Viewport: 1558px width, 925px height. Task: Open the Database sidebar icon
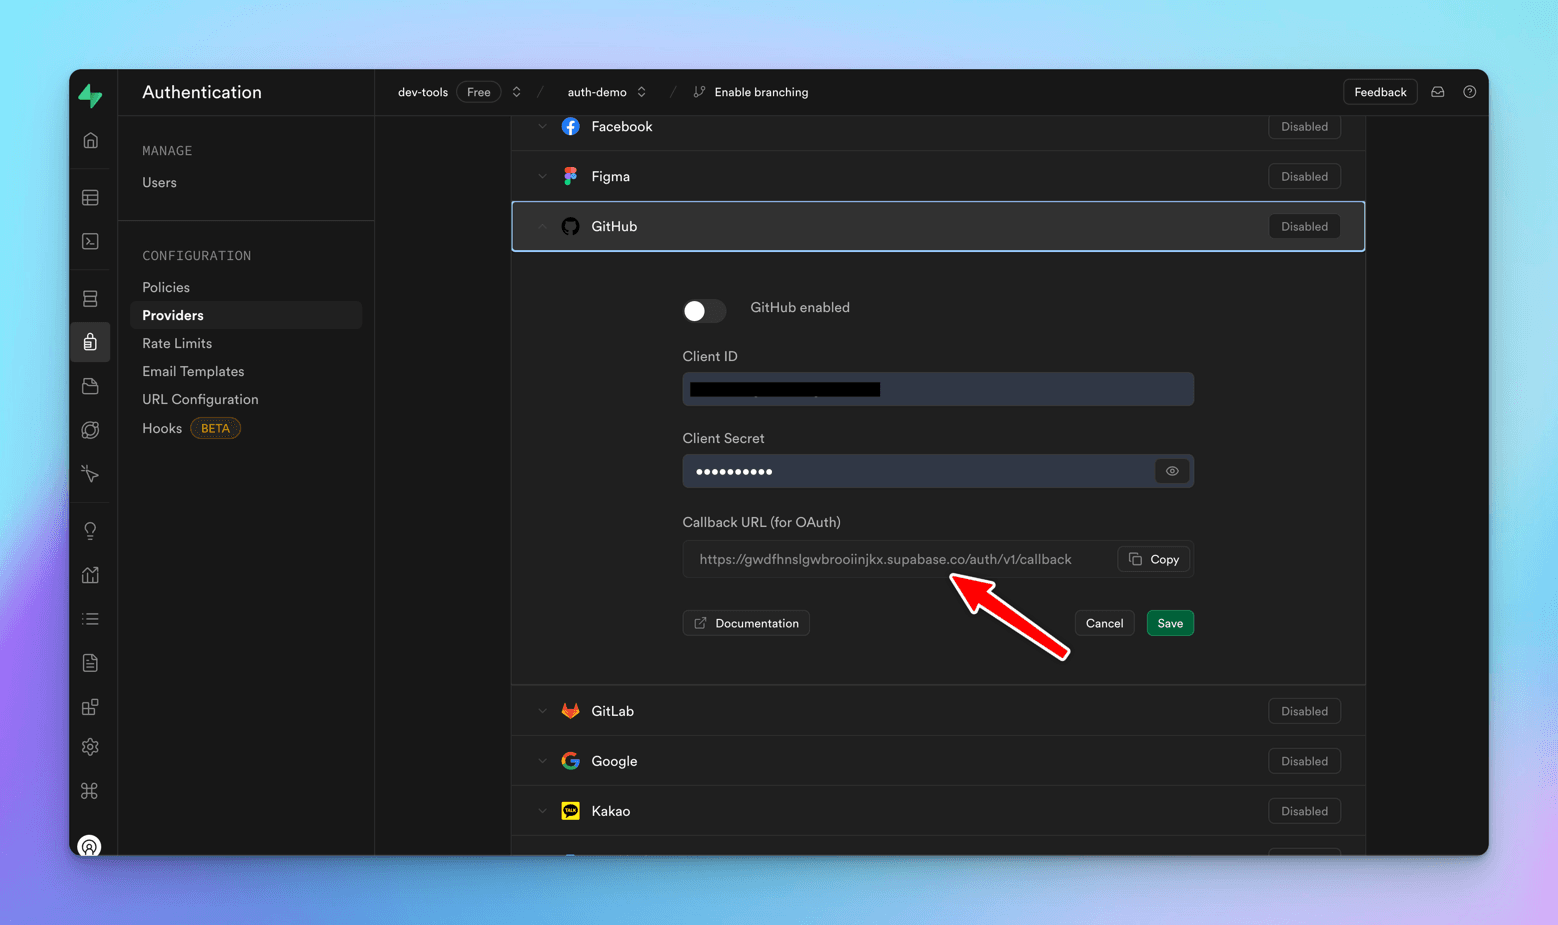point(90,299)
